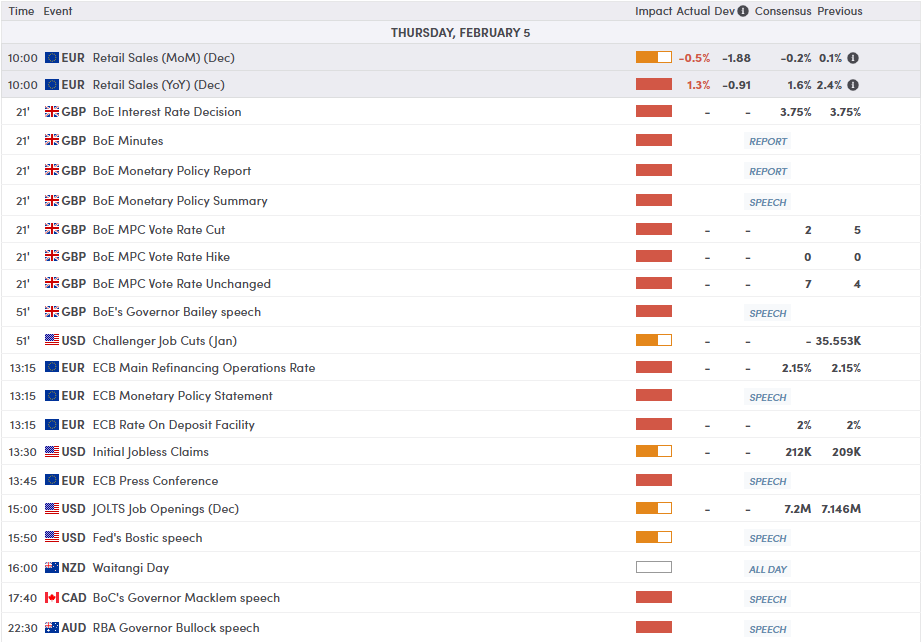Click the THURSDAY, FEBRUARY 5 date header
923x642 pixels.
point(460,33)
